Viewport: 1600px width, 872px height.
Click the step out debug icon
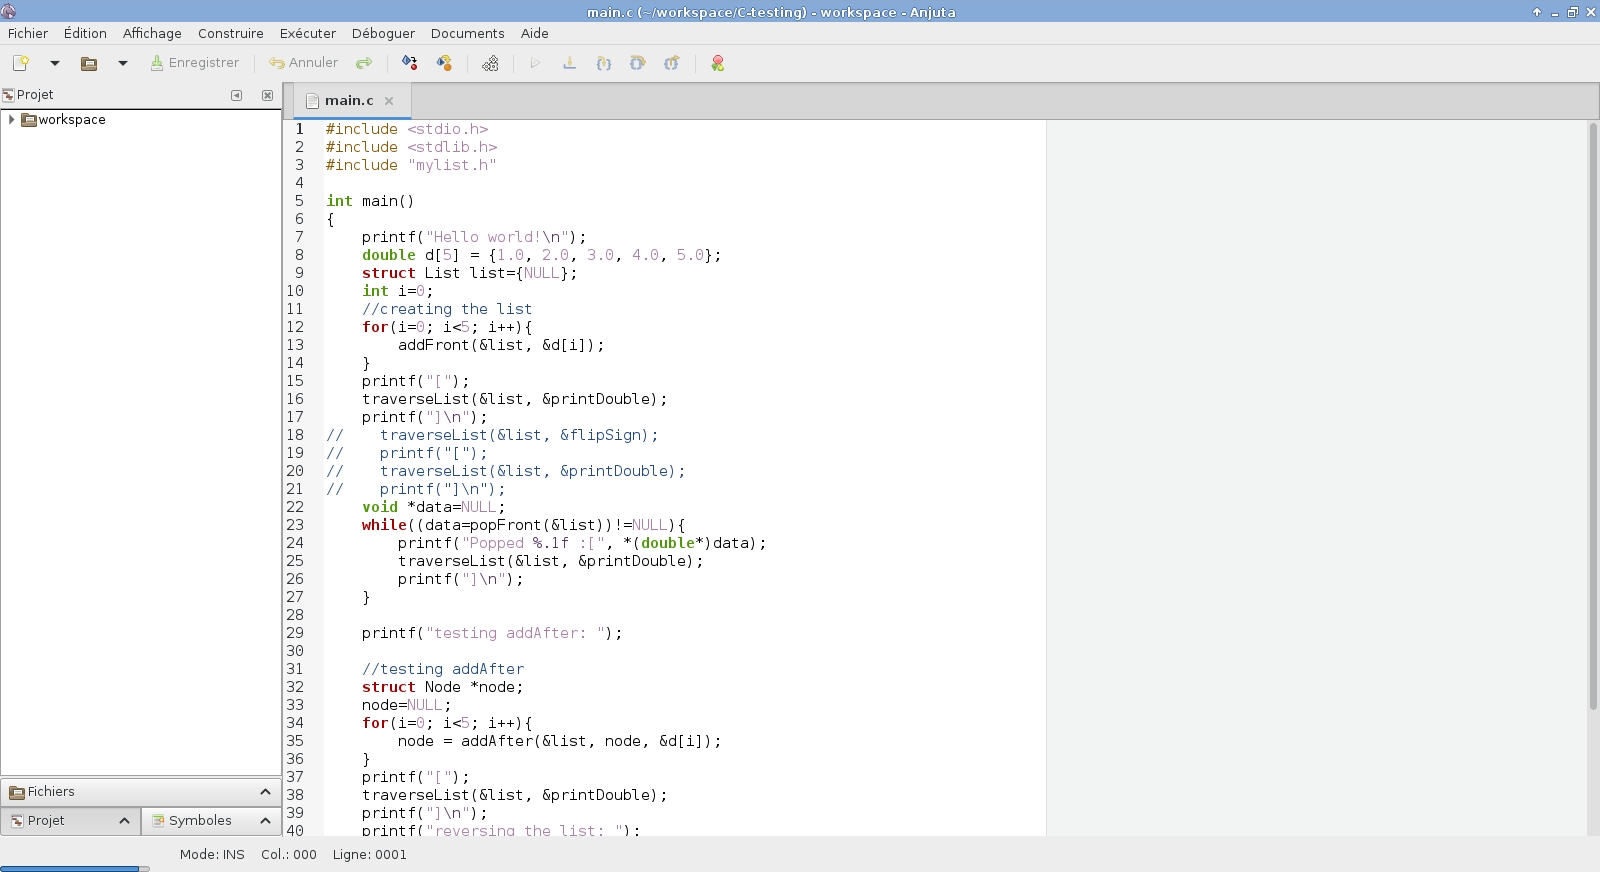pyautogui.click(x=671, y=63)
